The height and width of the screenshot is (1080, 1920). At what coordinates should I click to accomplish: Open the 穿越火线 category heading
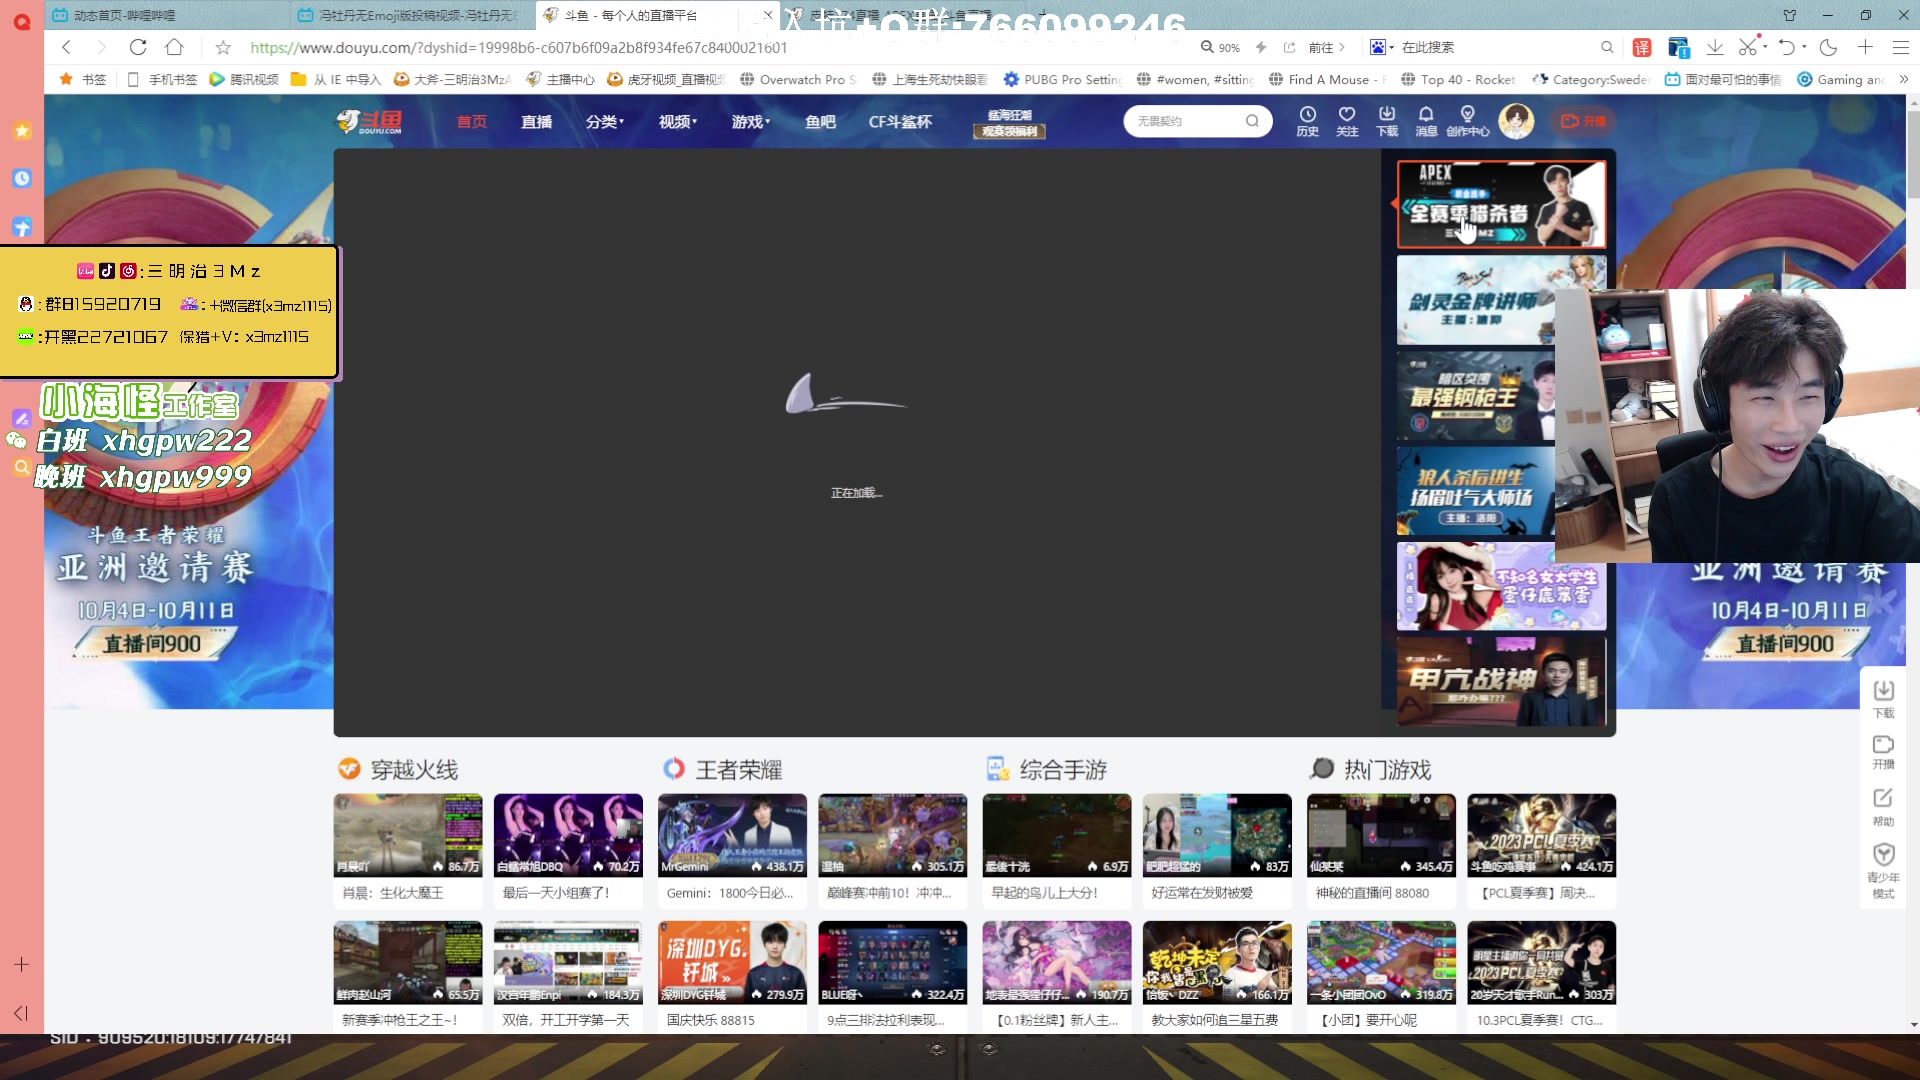(x=414, y=769)
